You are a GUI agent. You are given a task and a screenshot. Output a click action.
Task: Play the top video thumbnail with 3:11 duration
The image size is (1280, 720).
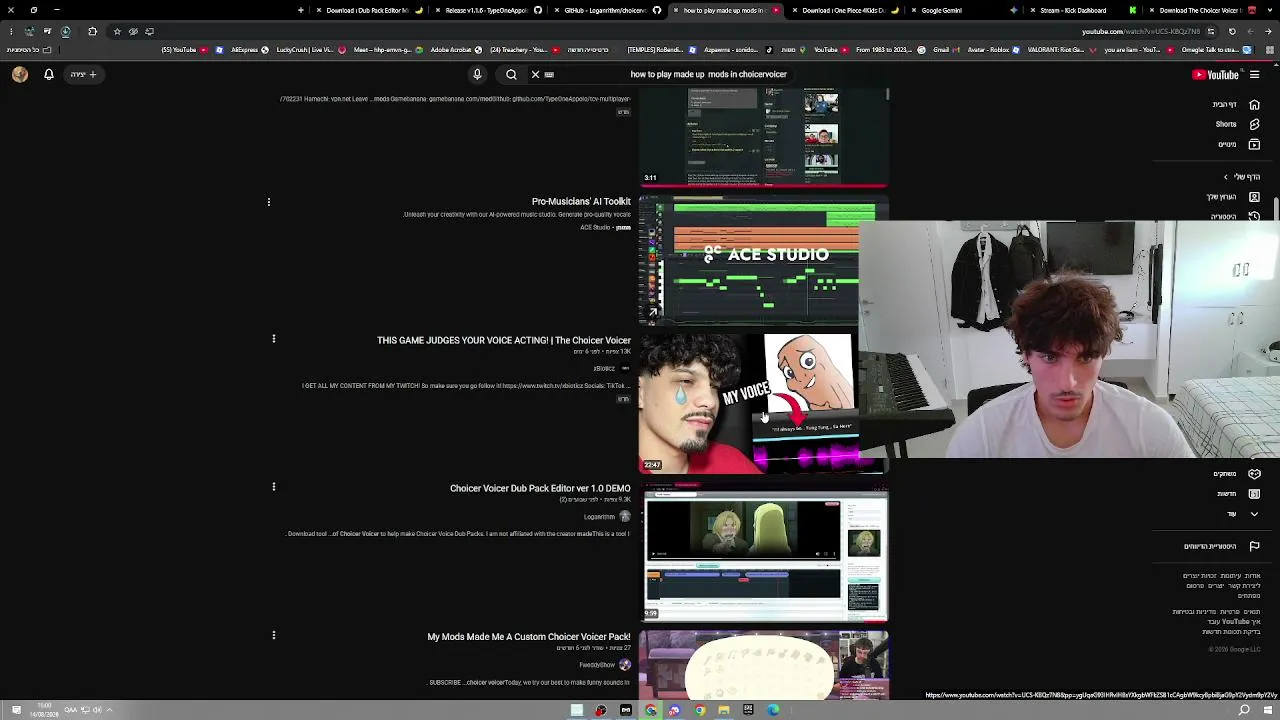[x=764, y=137]
